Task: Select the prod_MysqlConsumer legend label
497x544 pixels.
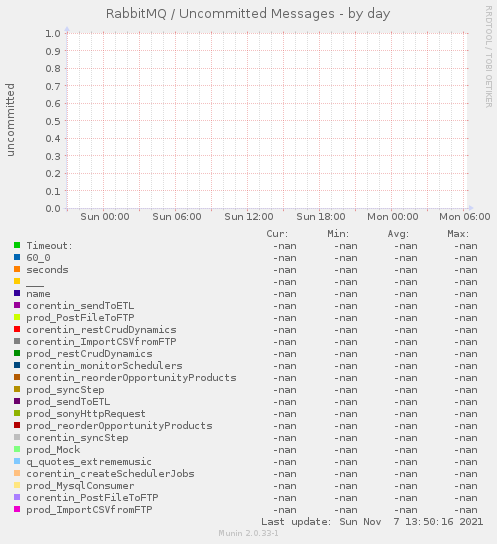Action: coord(80,486)
